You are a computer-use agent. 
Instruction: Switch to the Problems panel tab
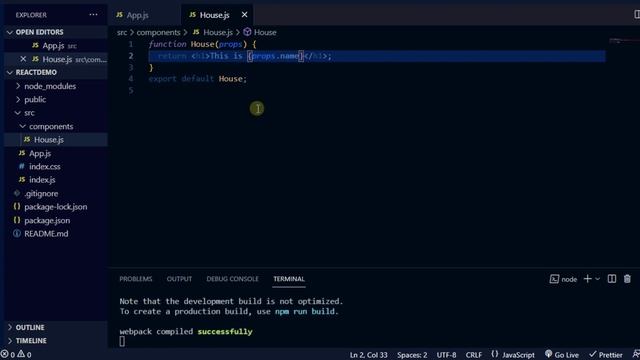click(136, 279)
